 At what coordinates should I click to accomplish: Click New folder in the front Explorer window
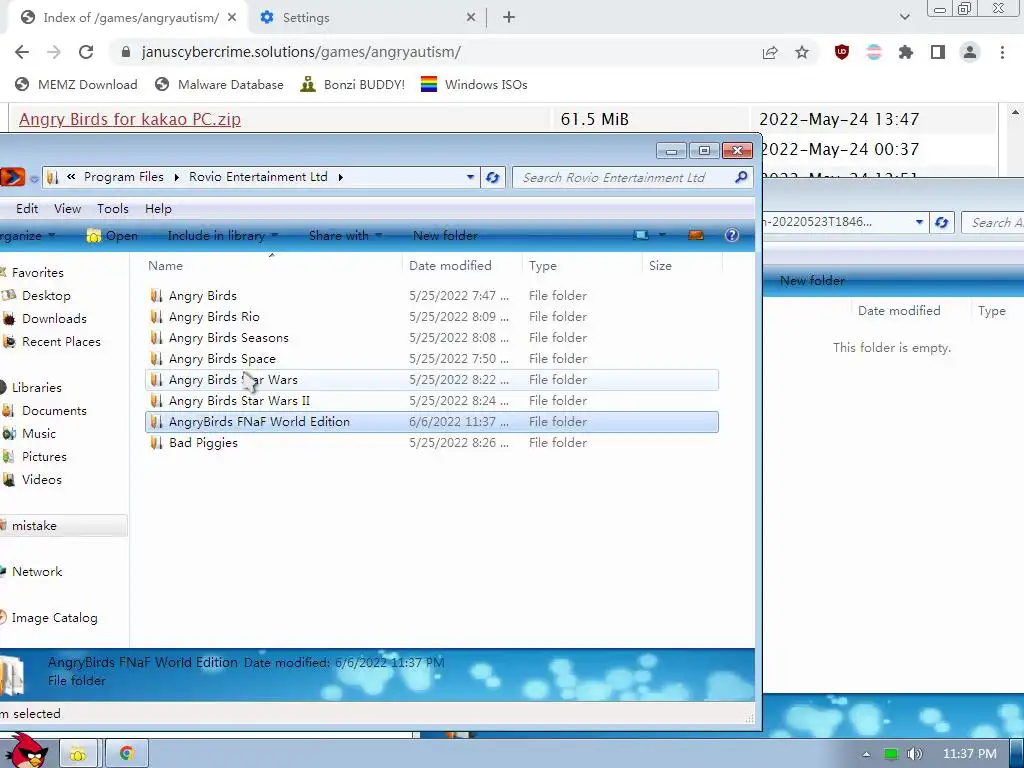(x=445, y=236)
